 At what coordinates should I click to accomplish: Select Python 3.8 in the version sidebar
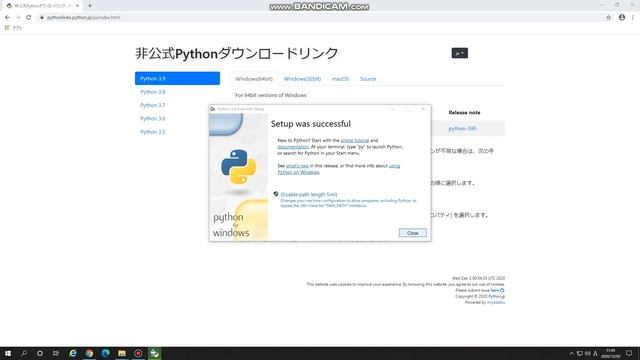pos(153,92)
